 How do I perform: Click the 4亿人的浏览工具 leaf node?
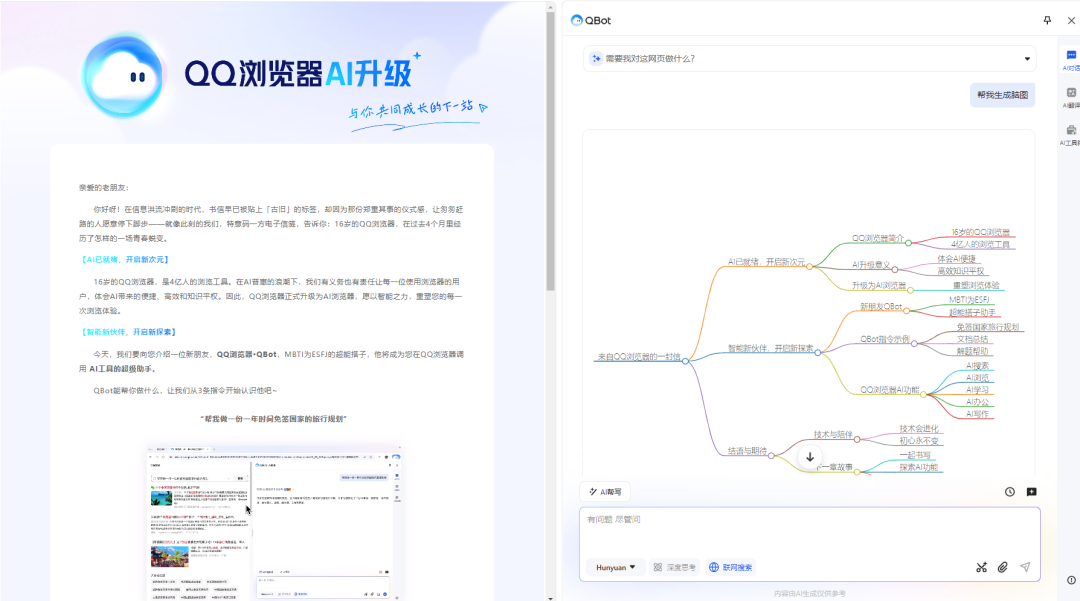980,244
